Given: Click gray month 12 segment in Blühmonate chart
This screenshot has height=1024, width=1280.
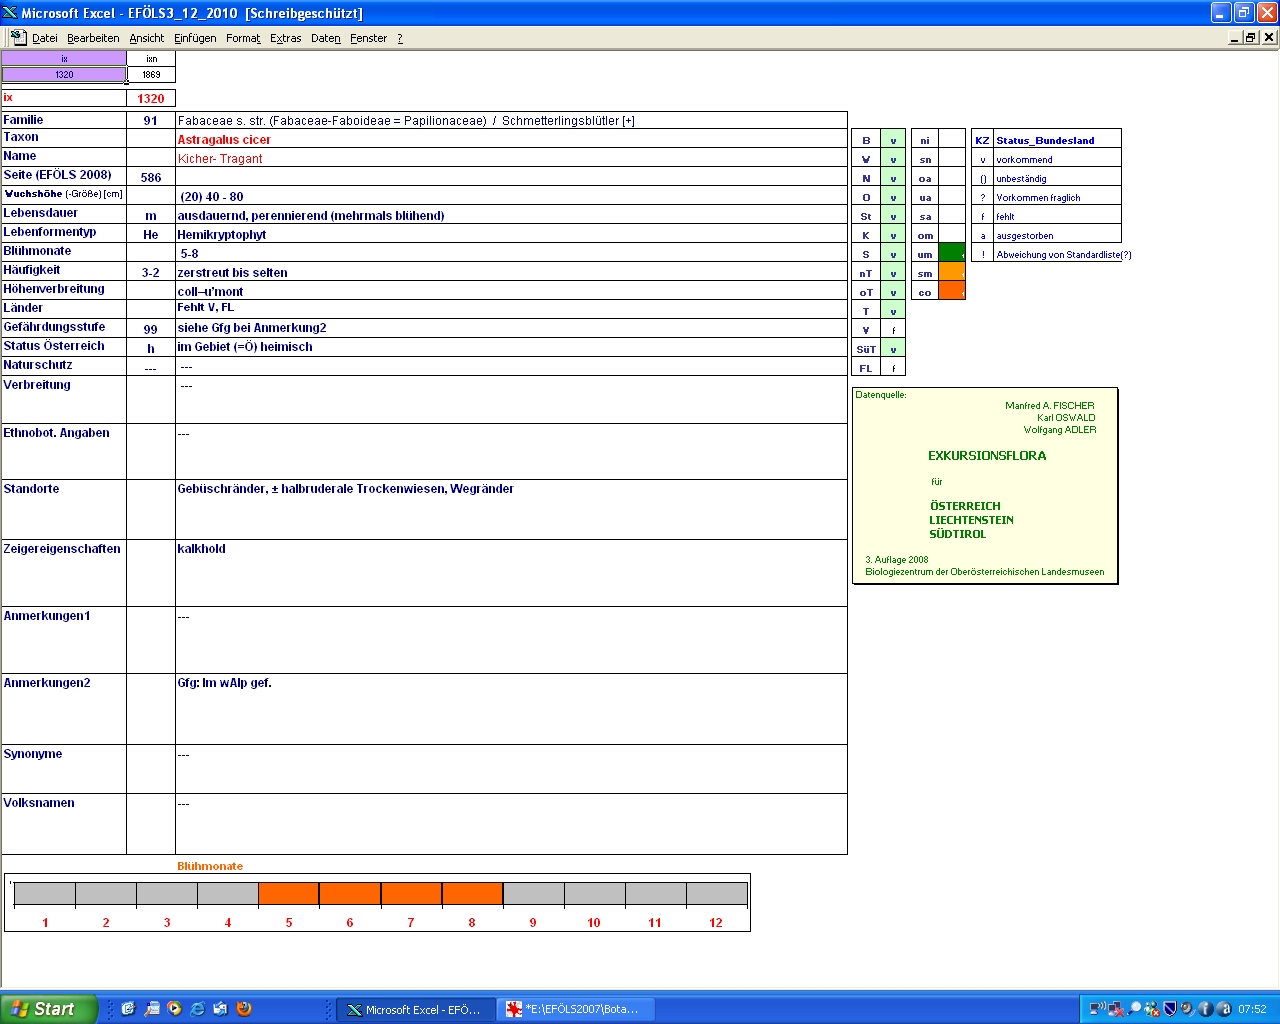Looking at the screenshot, I should (716, 894).
